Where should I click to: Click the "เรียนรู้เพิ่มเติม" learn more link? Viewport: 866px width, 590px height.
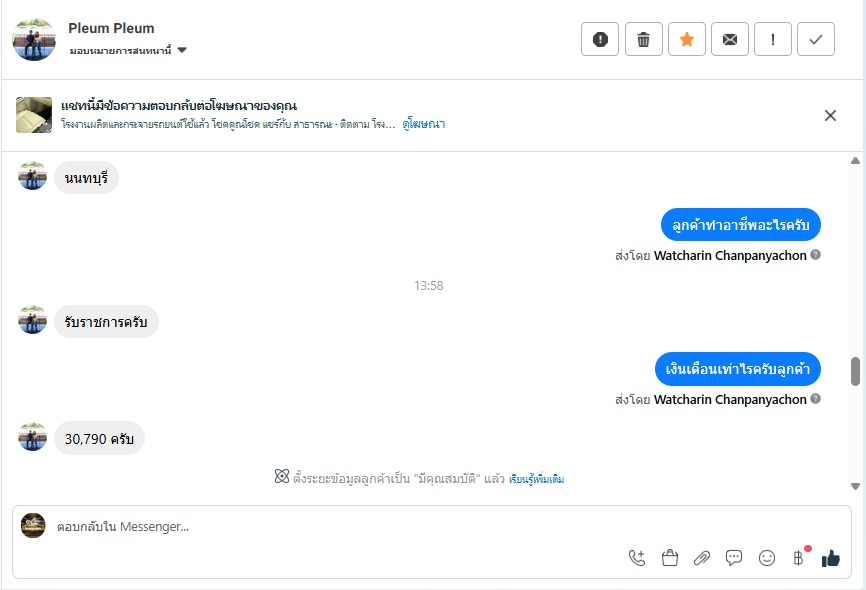(x=536, y=480)
